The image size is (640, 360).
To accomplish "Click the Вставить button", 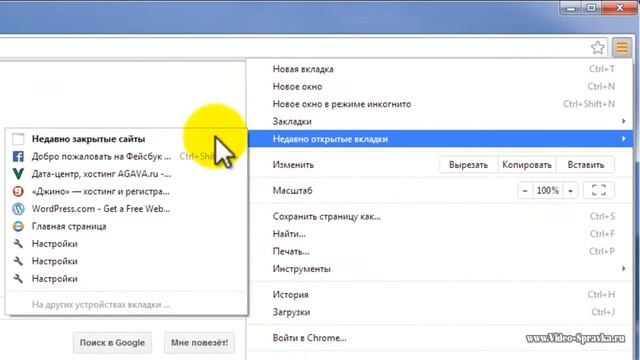I will click(585, 165).
